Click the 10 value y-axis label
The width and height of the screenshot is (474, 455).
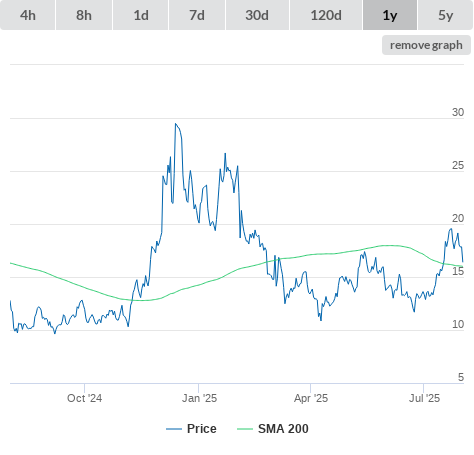(458, 324)
